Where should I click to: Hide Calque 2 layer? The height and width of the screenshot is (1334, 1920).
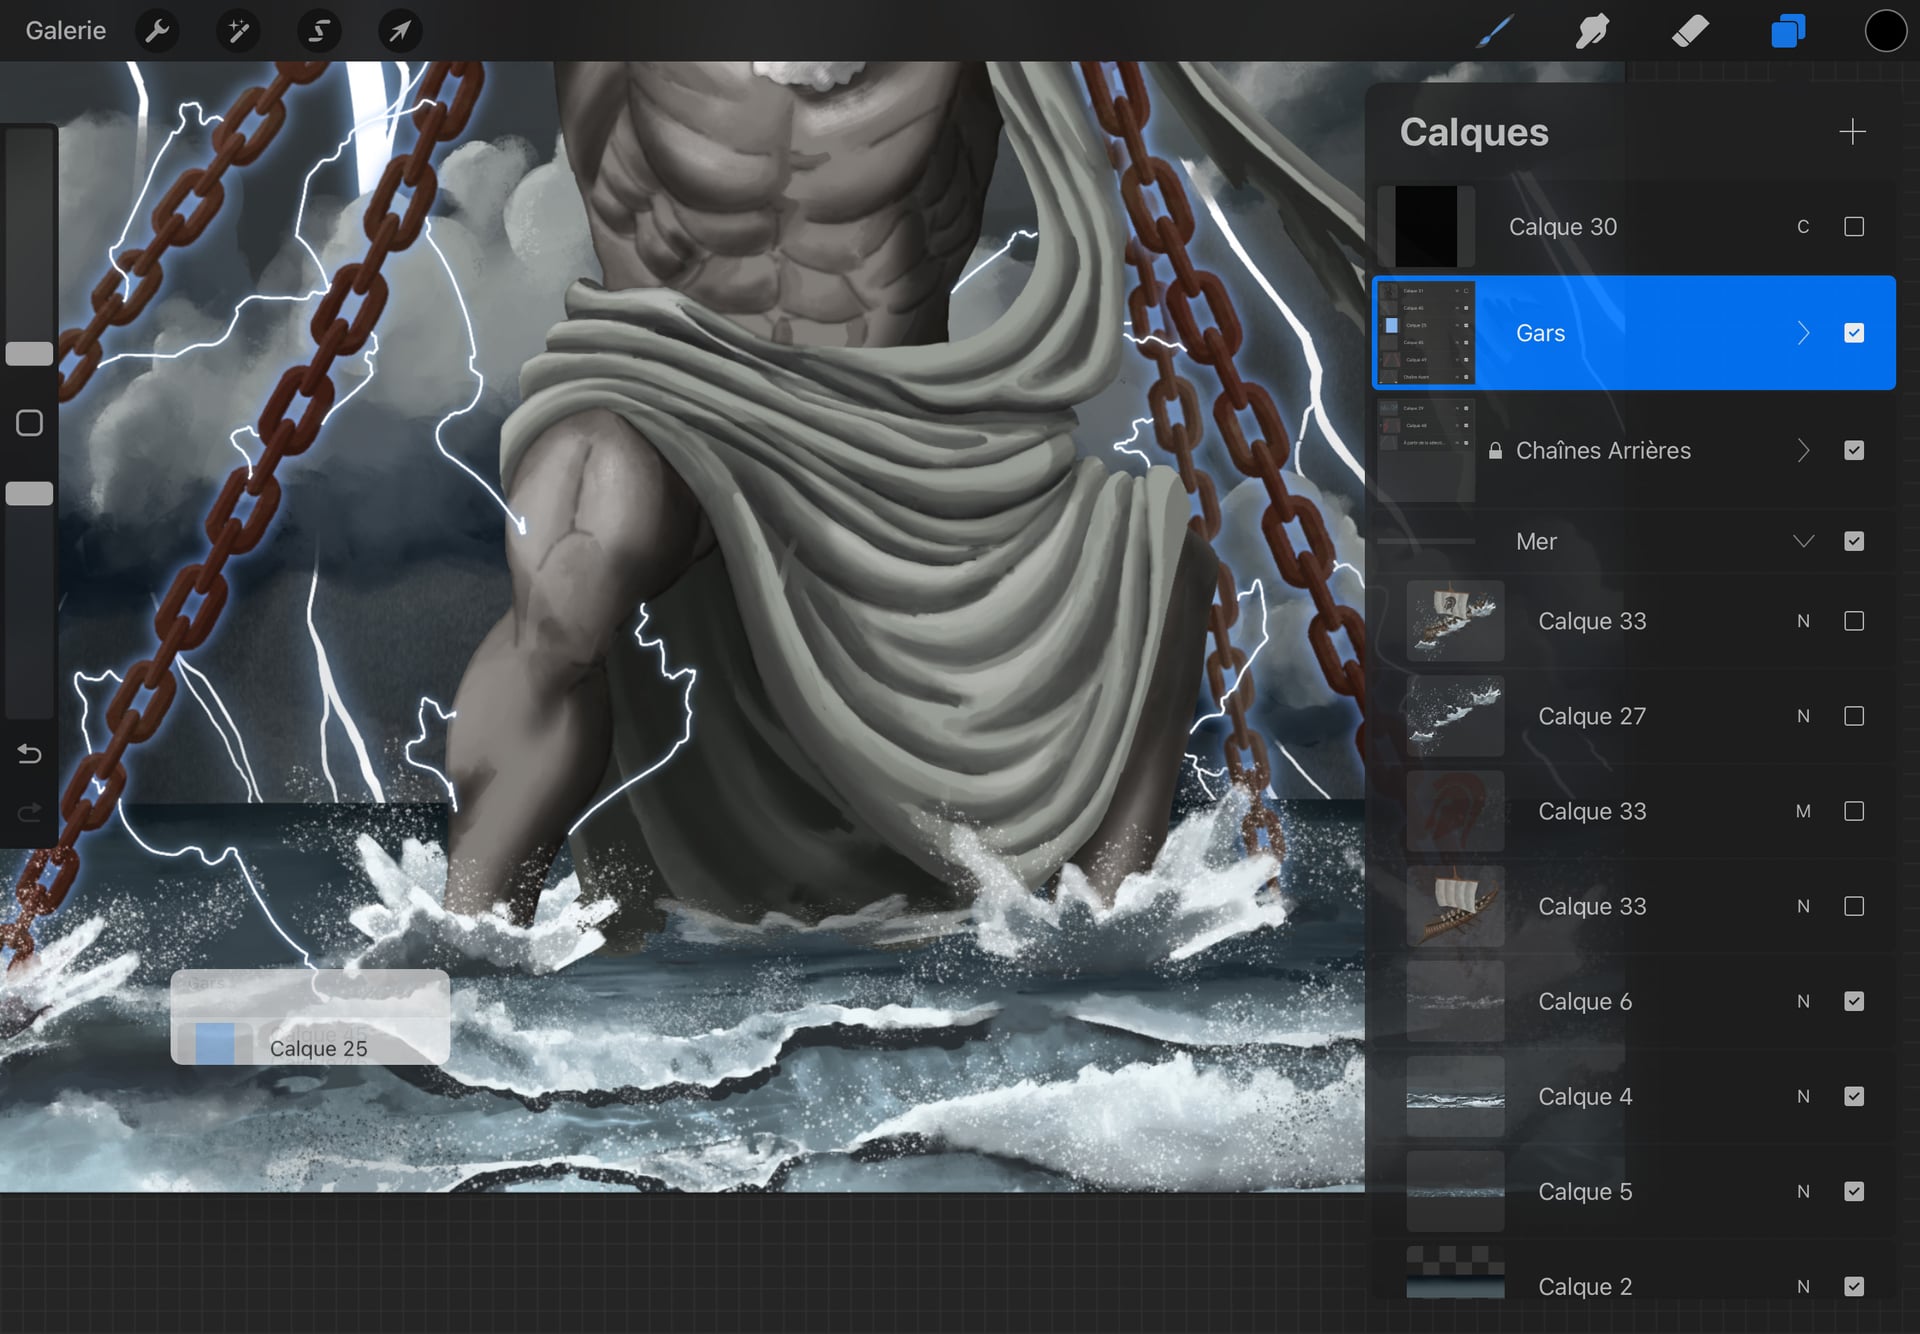(x=1853, y=1286)
